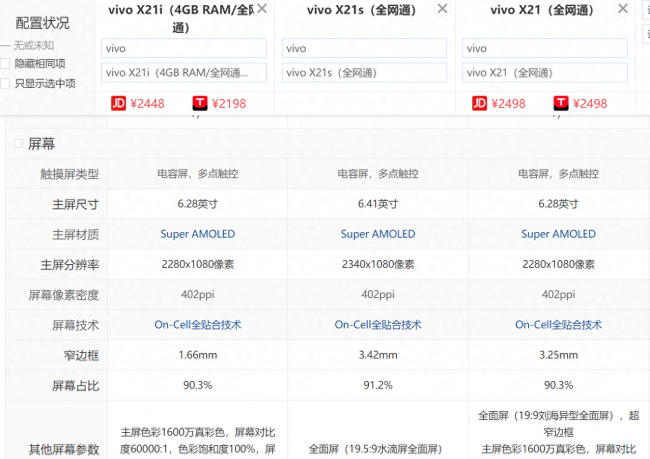This screenshot has height=459, width=650.
Task: Click the 3.42mm bezel value
Action: pos(378,355)
